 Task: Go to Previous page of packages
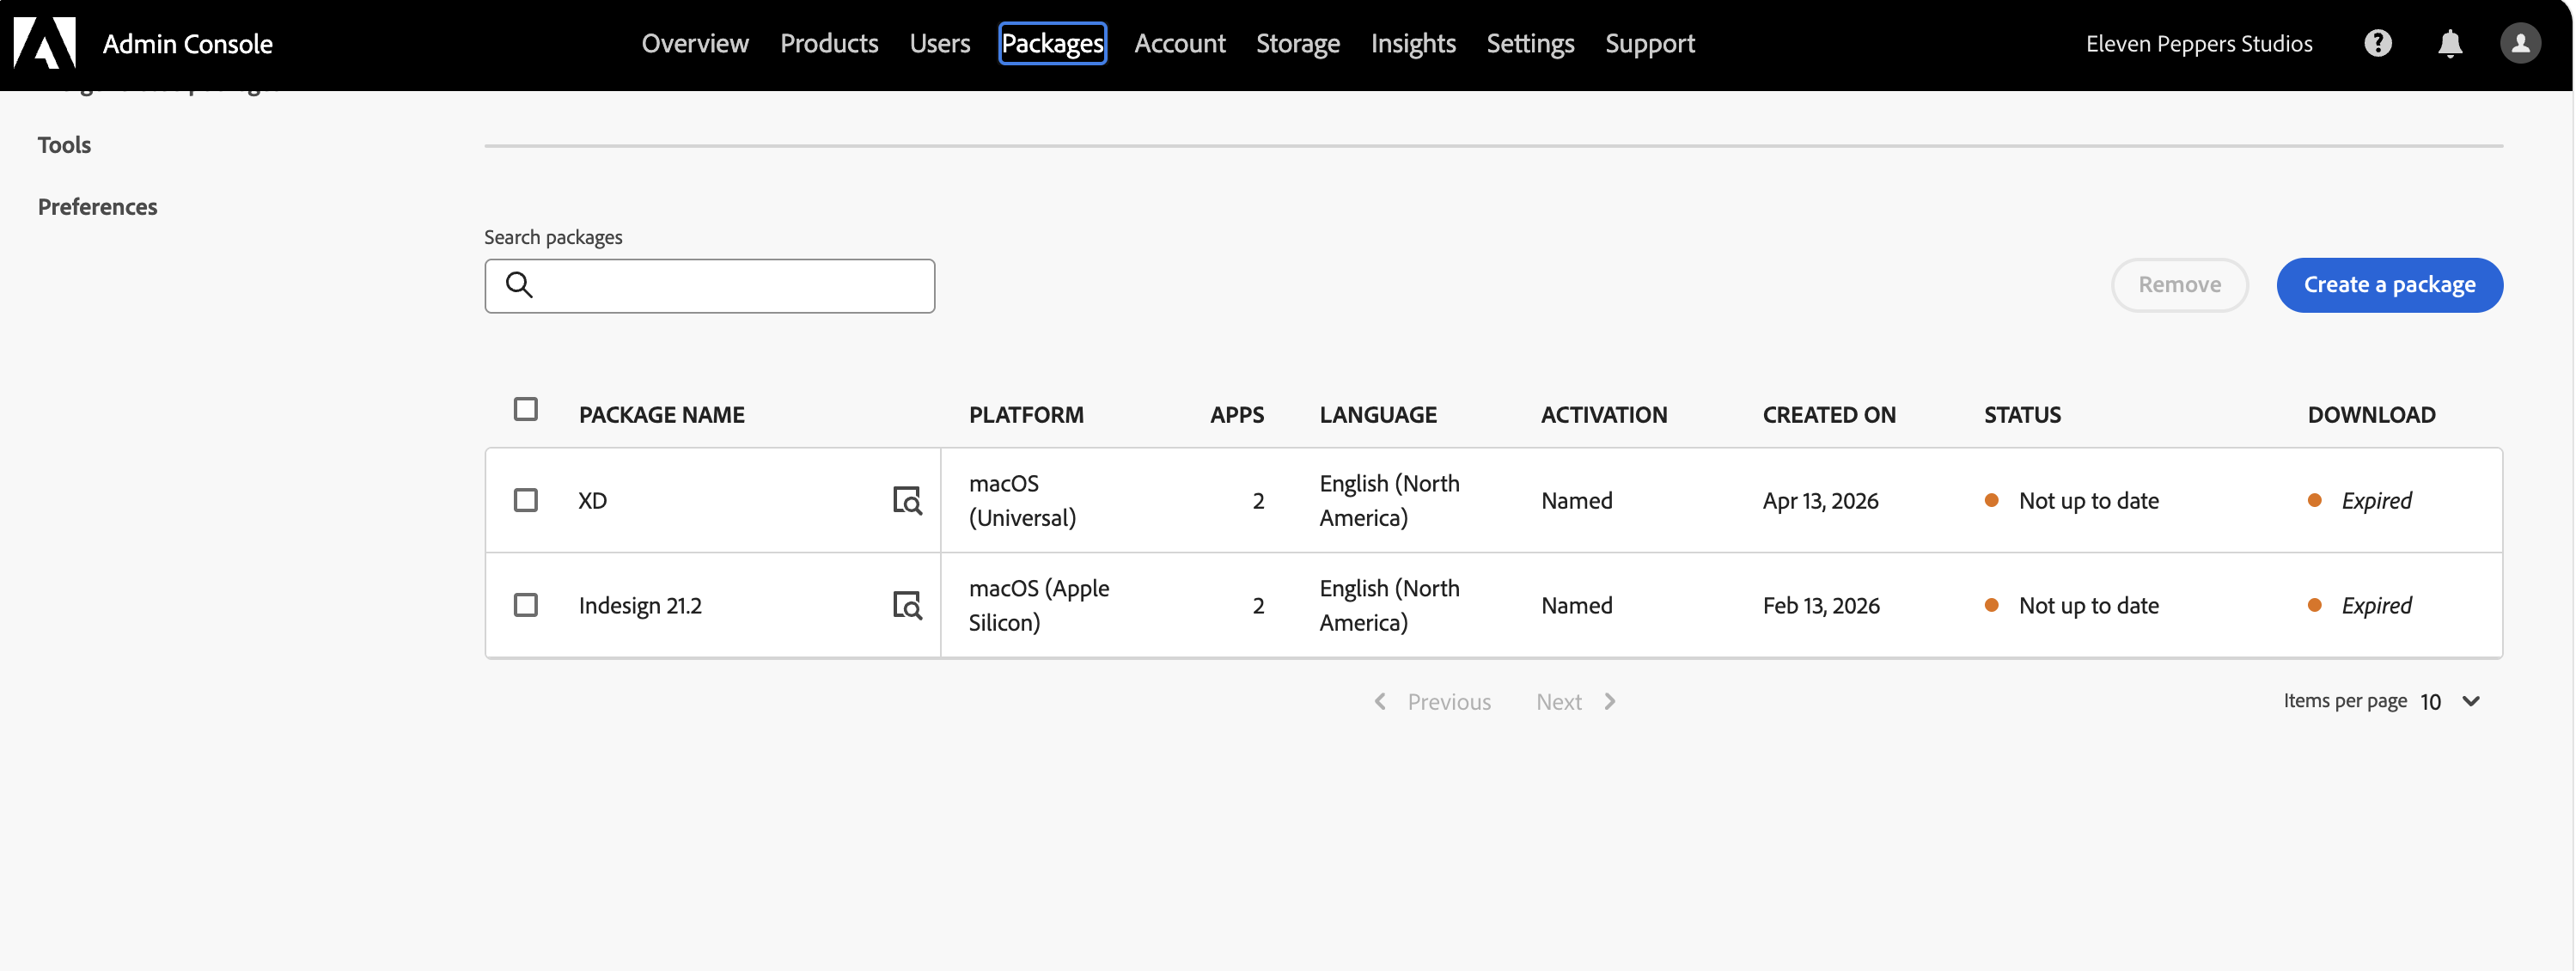coord(1432,702)
